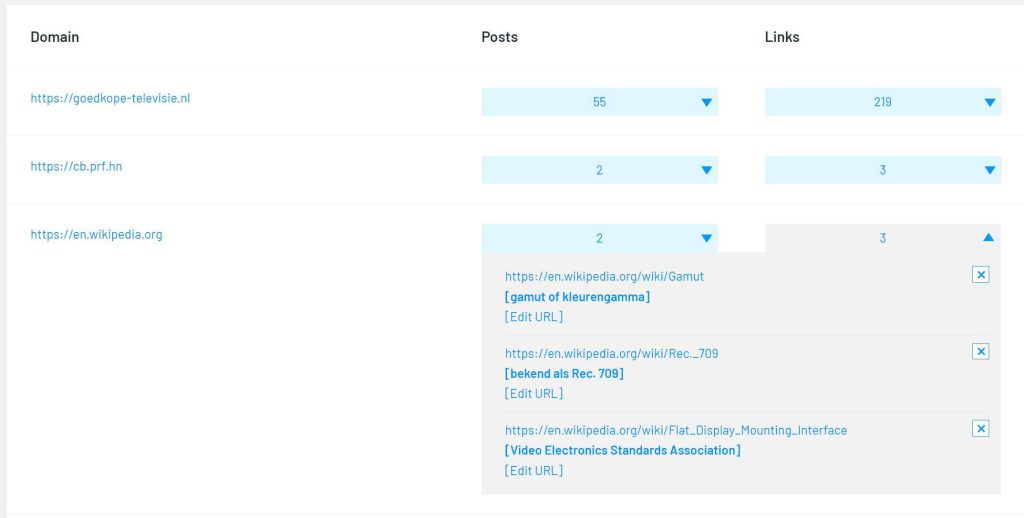1024x518 pixels.
Task: Click anchor text gamut of kleurengamma
Action: coord(577,297)
